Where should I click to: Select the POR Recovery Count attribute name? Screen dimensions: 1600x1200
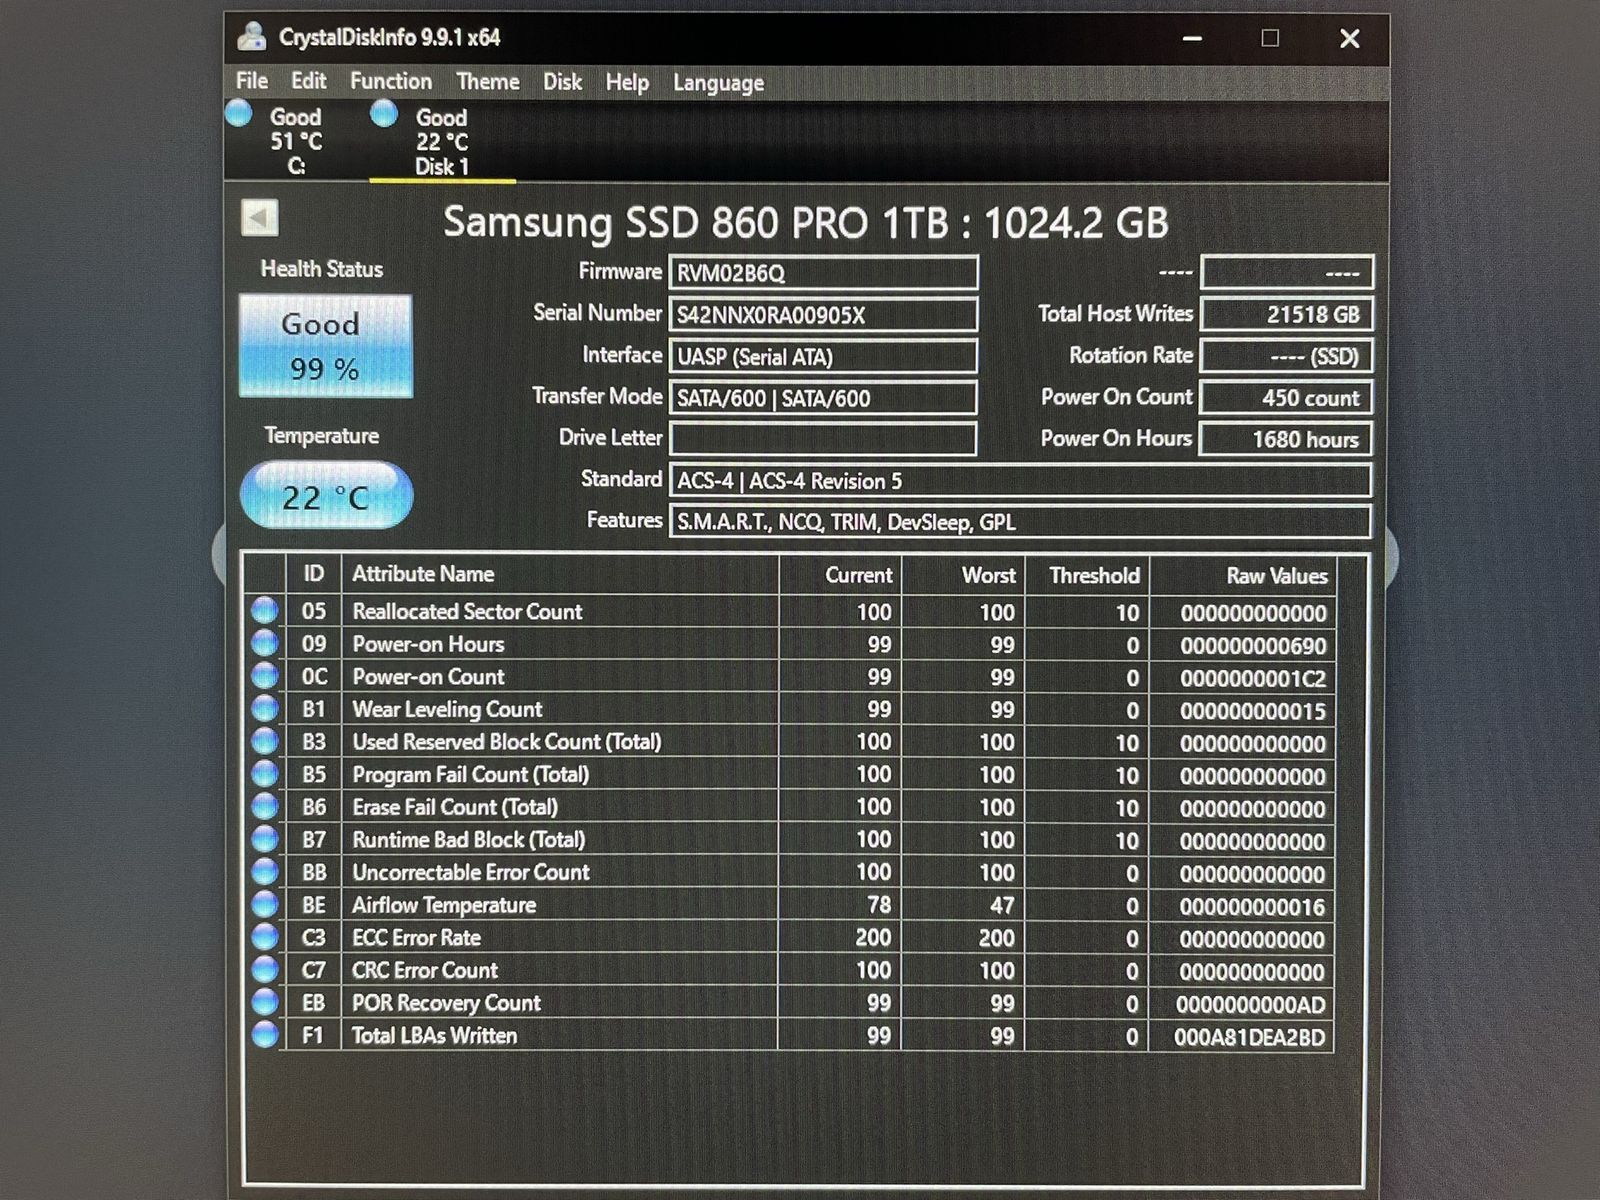[446, 1003]
